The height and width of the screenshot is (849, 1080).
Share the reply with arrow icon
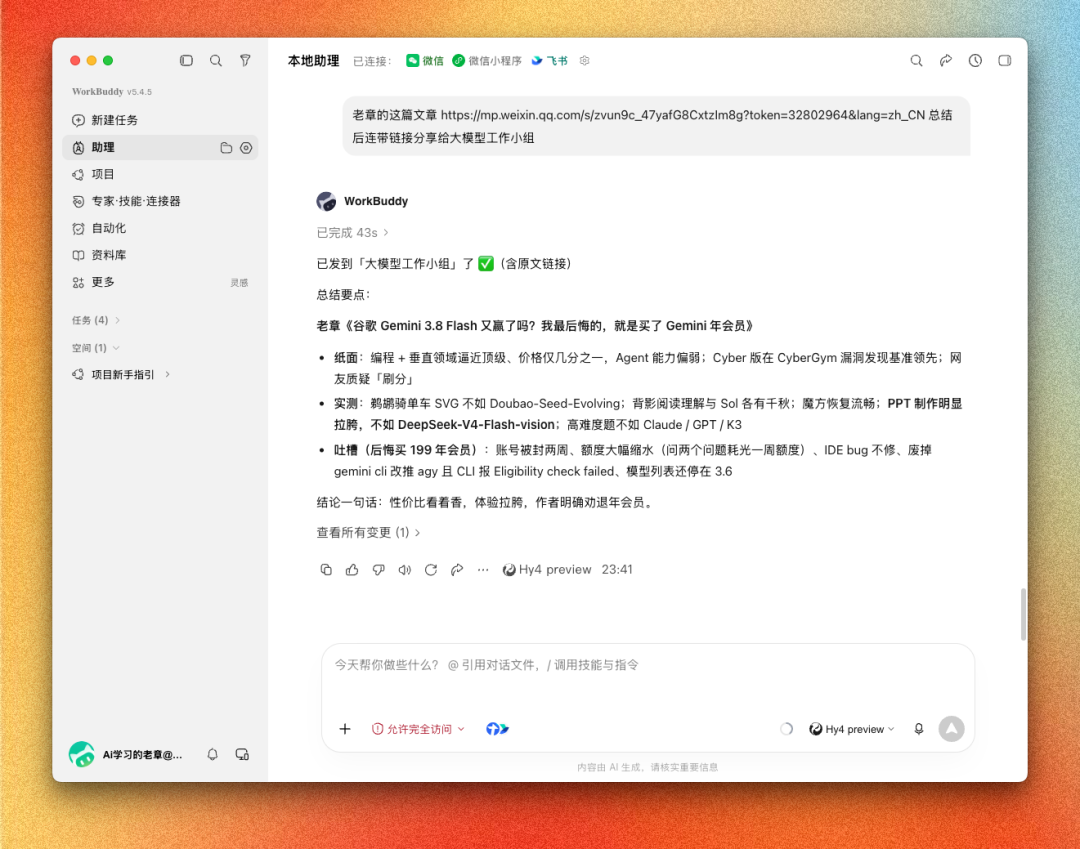457,569
